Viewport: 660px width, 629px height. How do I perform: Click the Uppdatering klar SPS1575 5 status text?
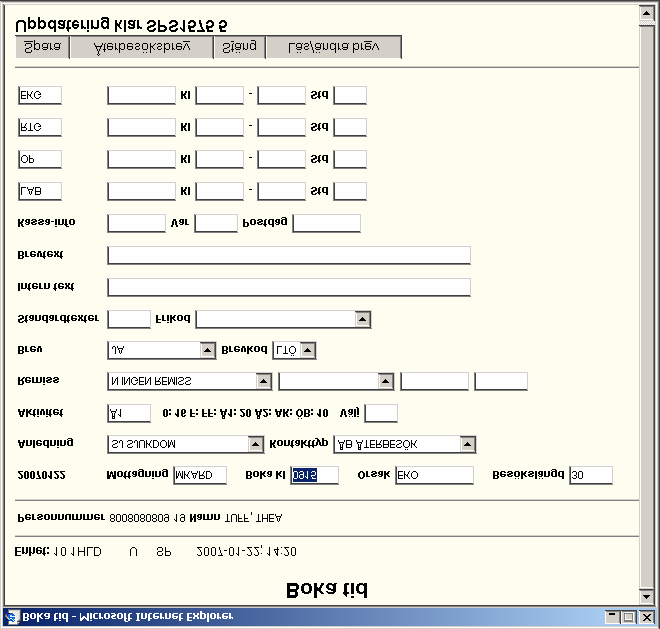tap(121, 25)
